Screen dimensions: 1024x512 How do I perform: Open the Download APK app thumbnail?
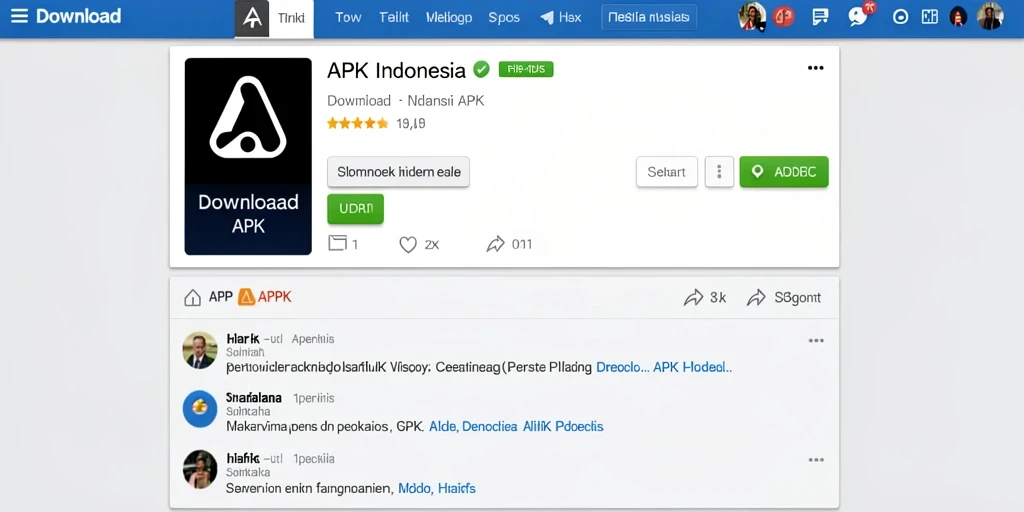click(248, 156)
